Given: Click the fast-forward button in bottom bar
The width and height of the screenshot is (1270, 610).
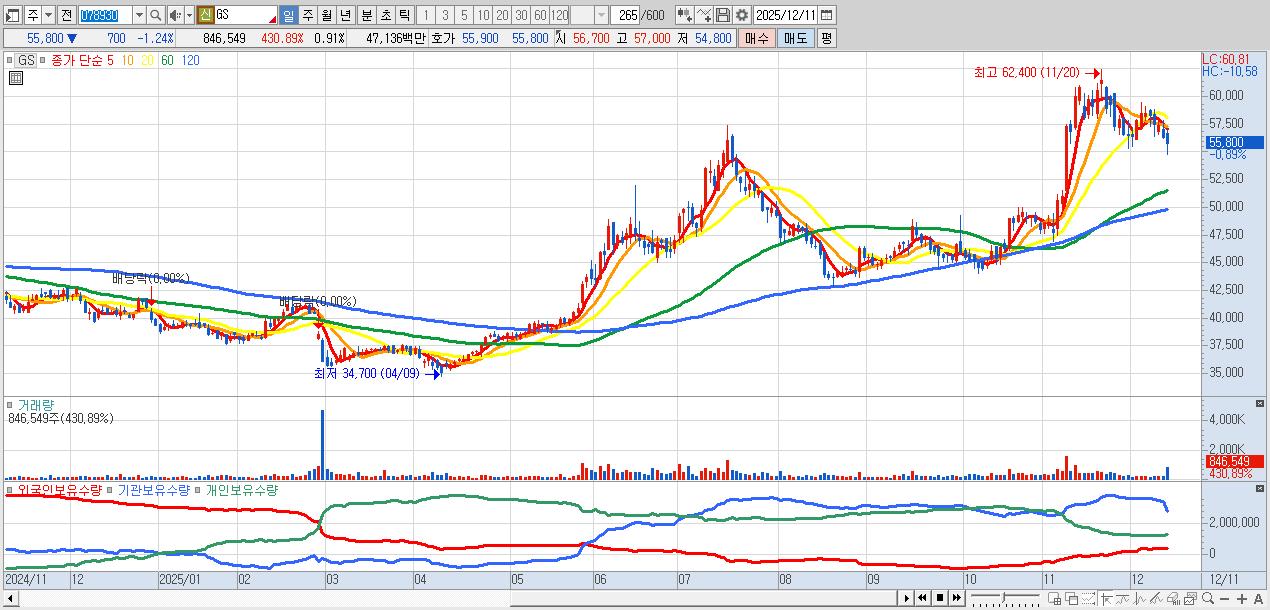Looking at the screenshot, I should pyautogui.click(x=957, y=598).
